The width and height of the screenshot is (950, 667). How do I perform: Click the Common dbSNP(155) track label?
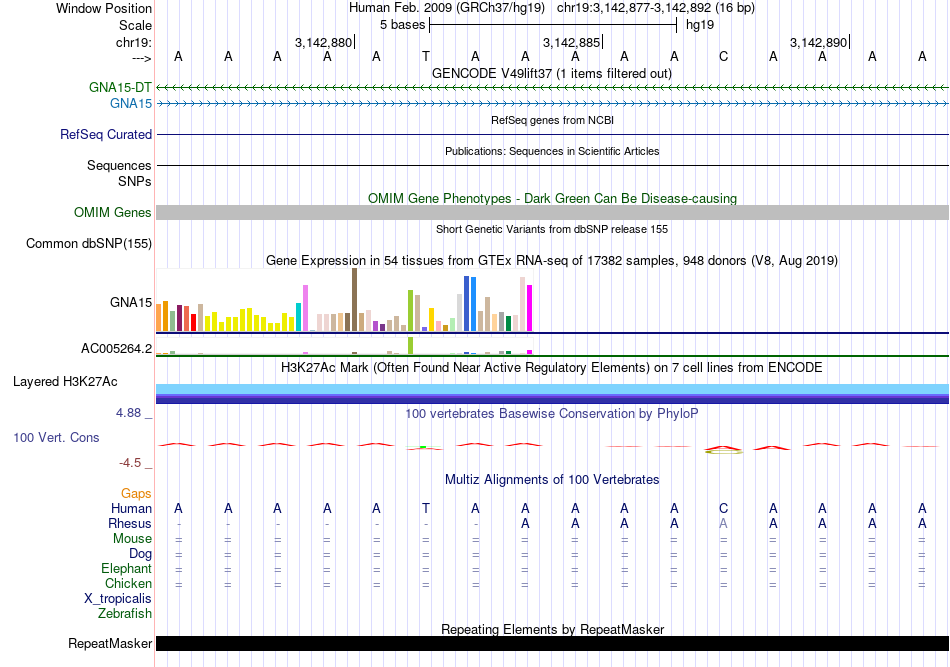(89, 244)
